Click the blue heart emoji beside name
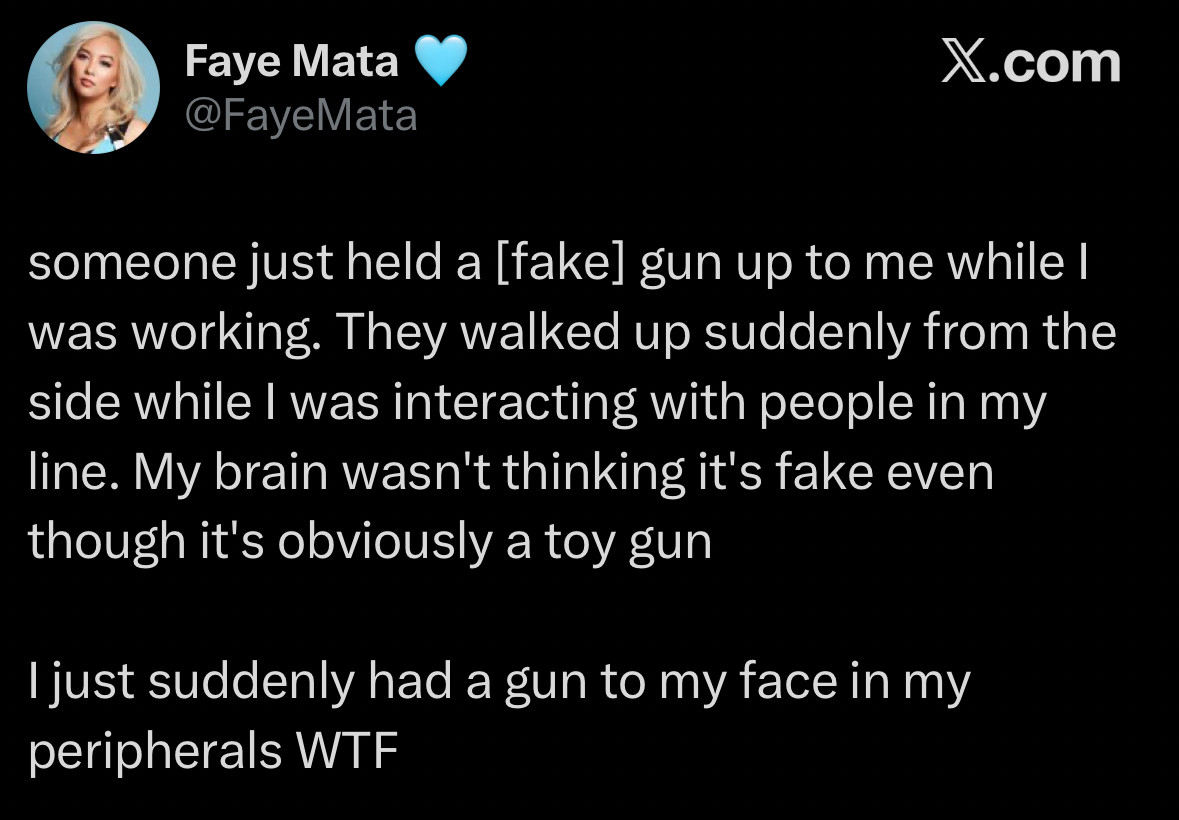The image size is (1179, 820). pyautogui.click(x=440, y=65)
